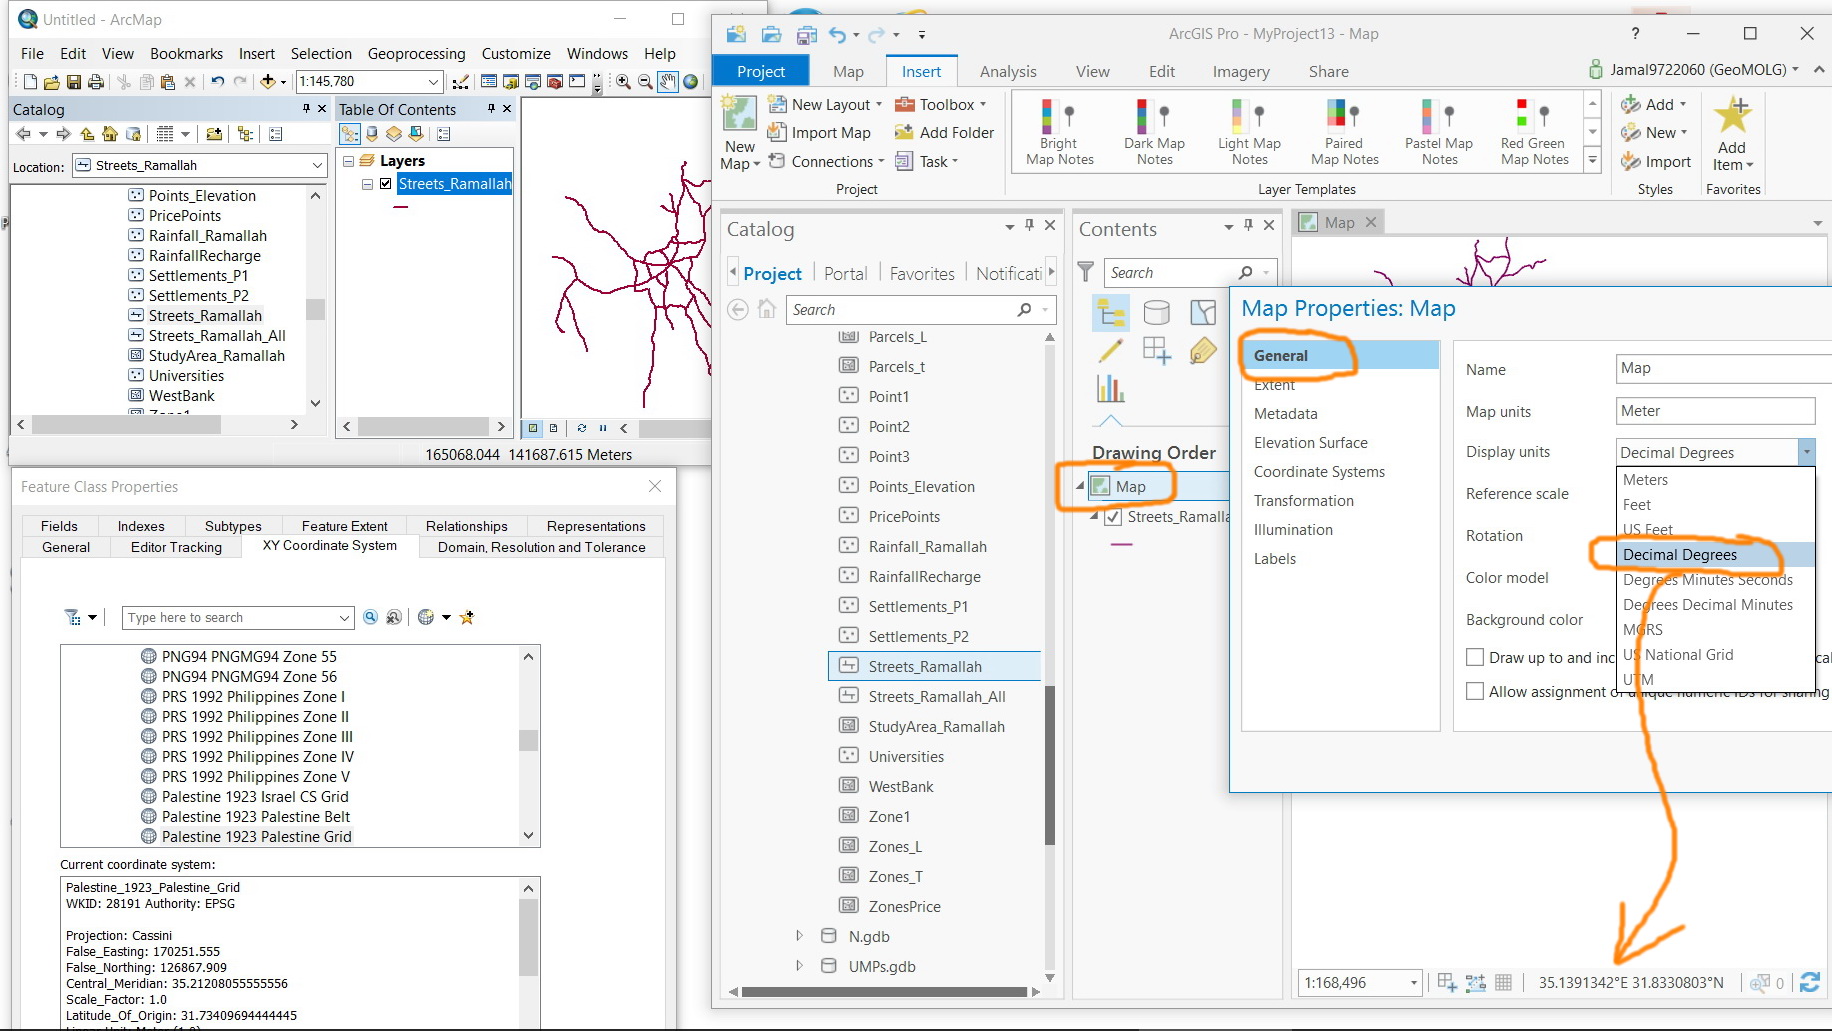Click the Print icon in ArcMap toolbar
Screen dimensions: 1832x1031
[x=96, y=82]
